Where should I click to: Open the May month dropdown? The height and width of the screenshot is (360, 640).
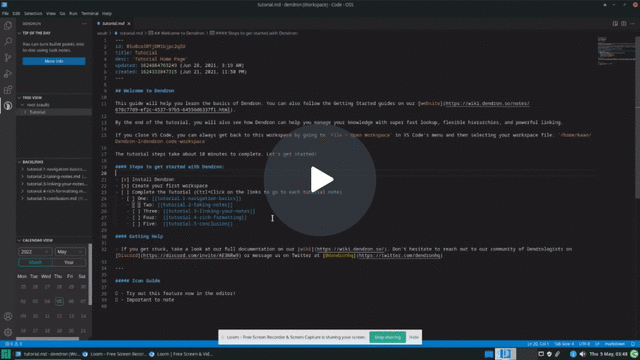coord(70,252)
